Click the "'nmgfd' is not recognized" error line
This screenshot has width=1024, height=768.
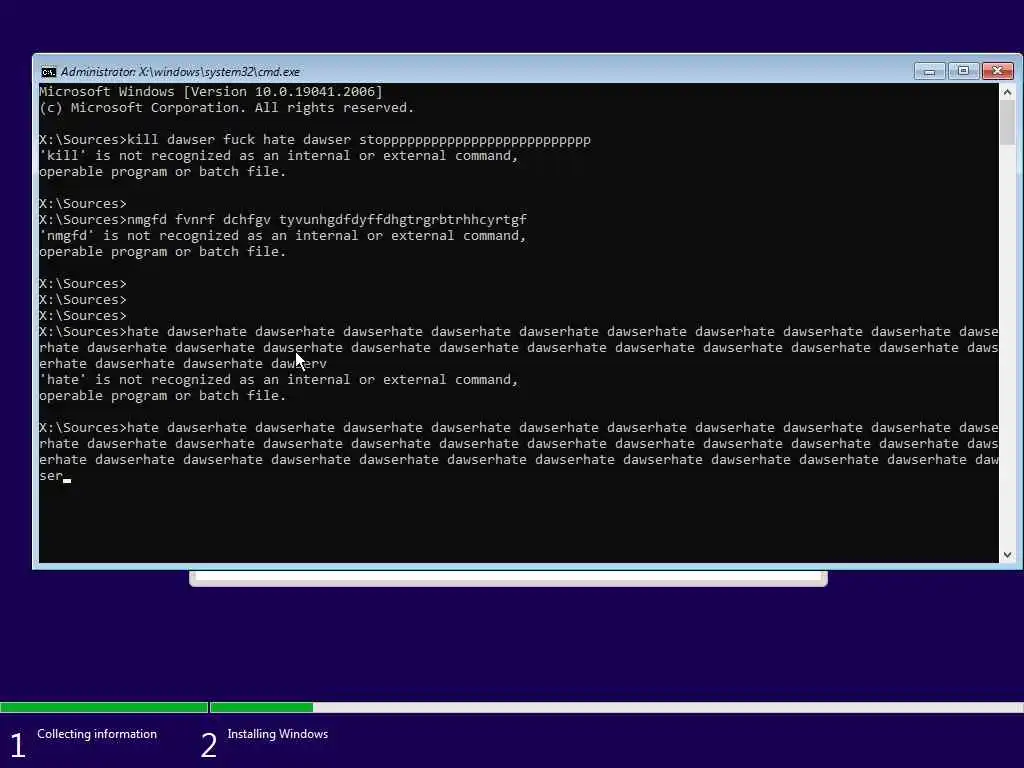(x=283, y=236)
